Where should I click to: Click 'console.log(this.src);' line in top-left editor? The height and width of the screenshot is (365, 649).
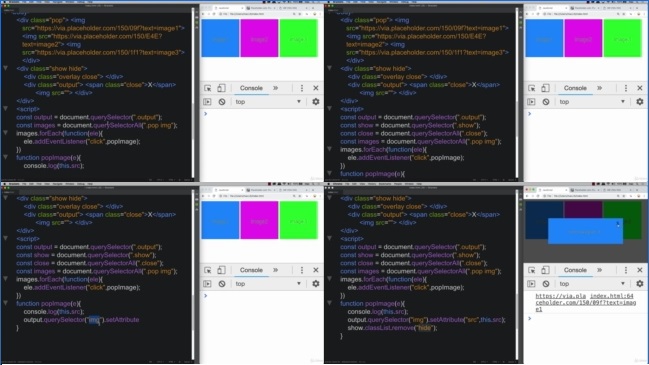pos(54,166)
